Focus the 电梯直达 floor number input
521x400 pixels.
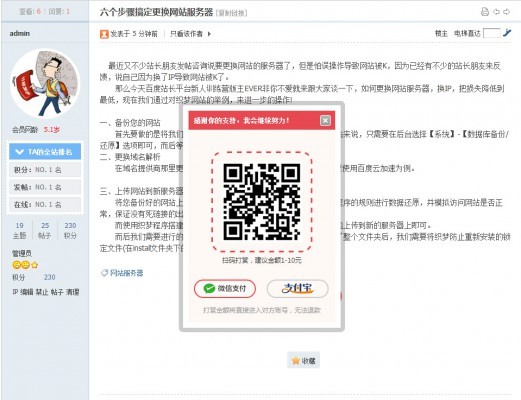click(492, 33)
